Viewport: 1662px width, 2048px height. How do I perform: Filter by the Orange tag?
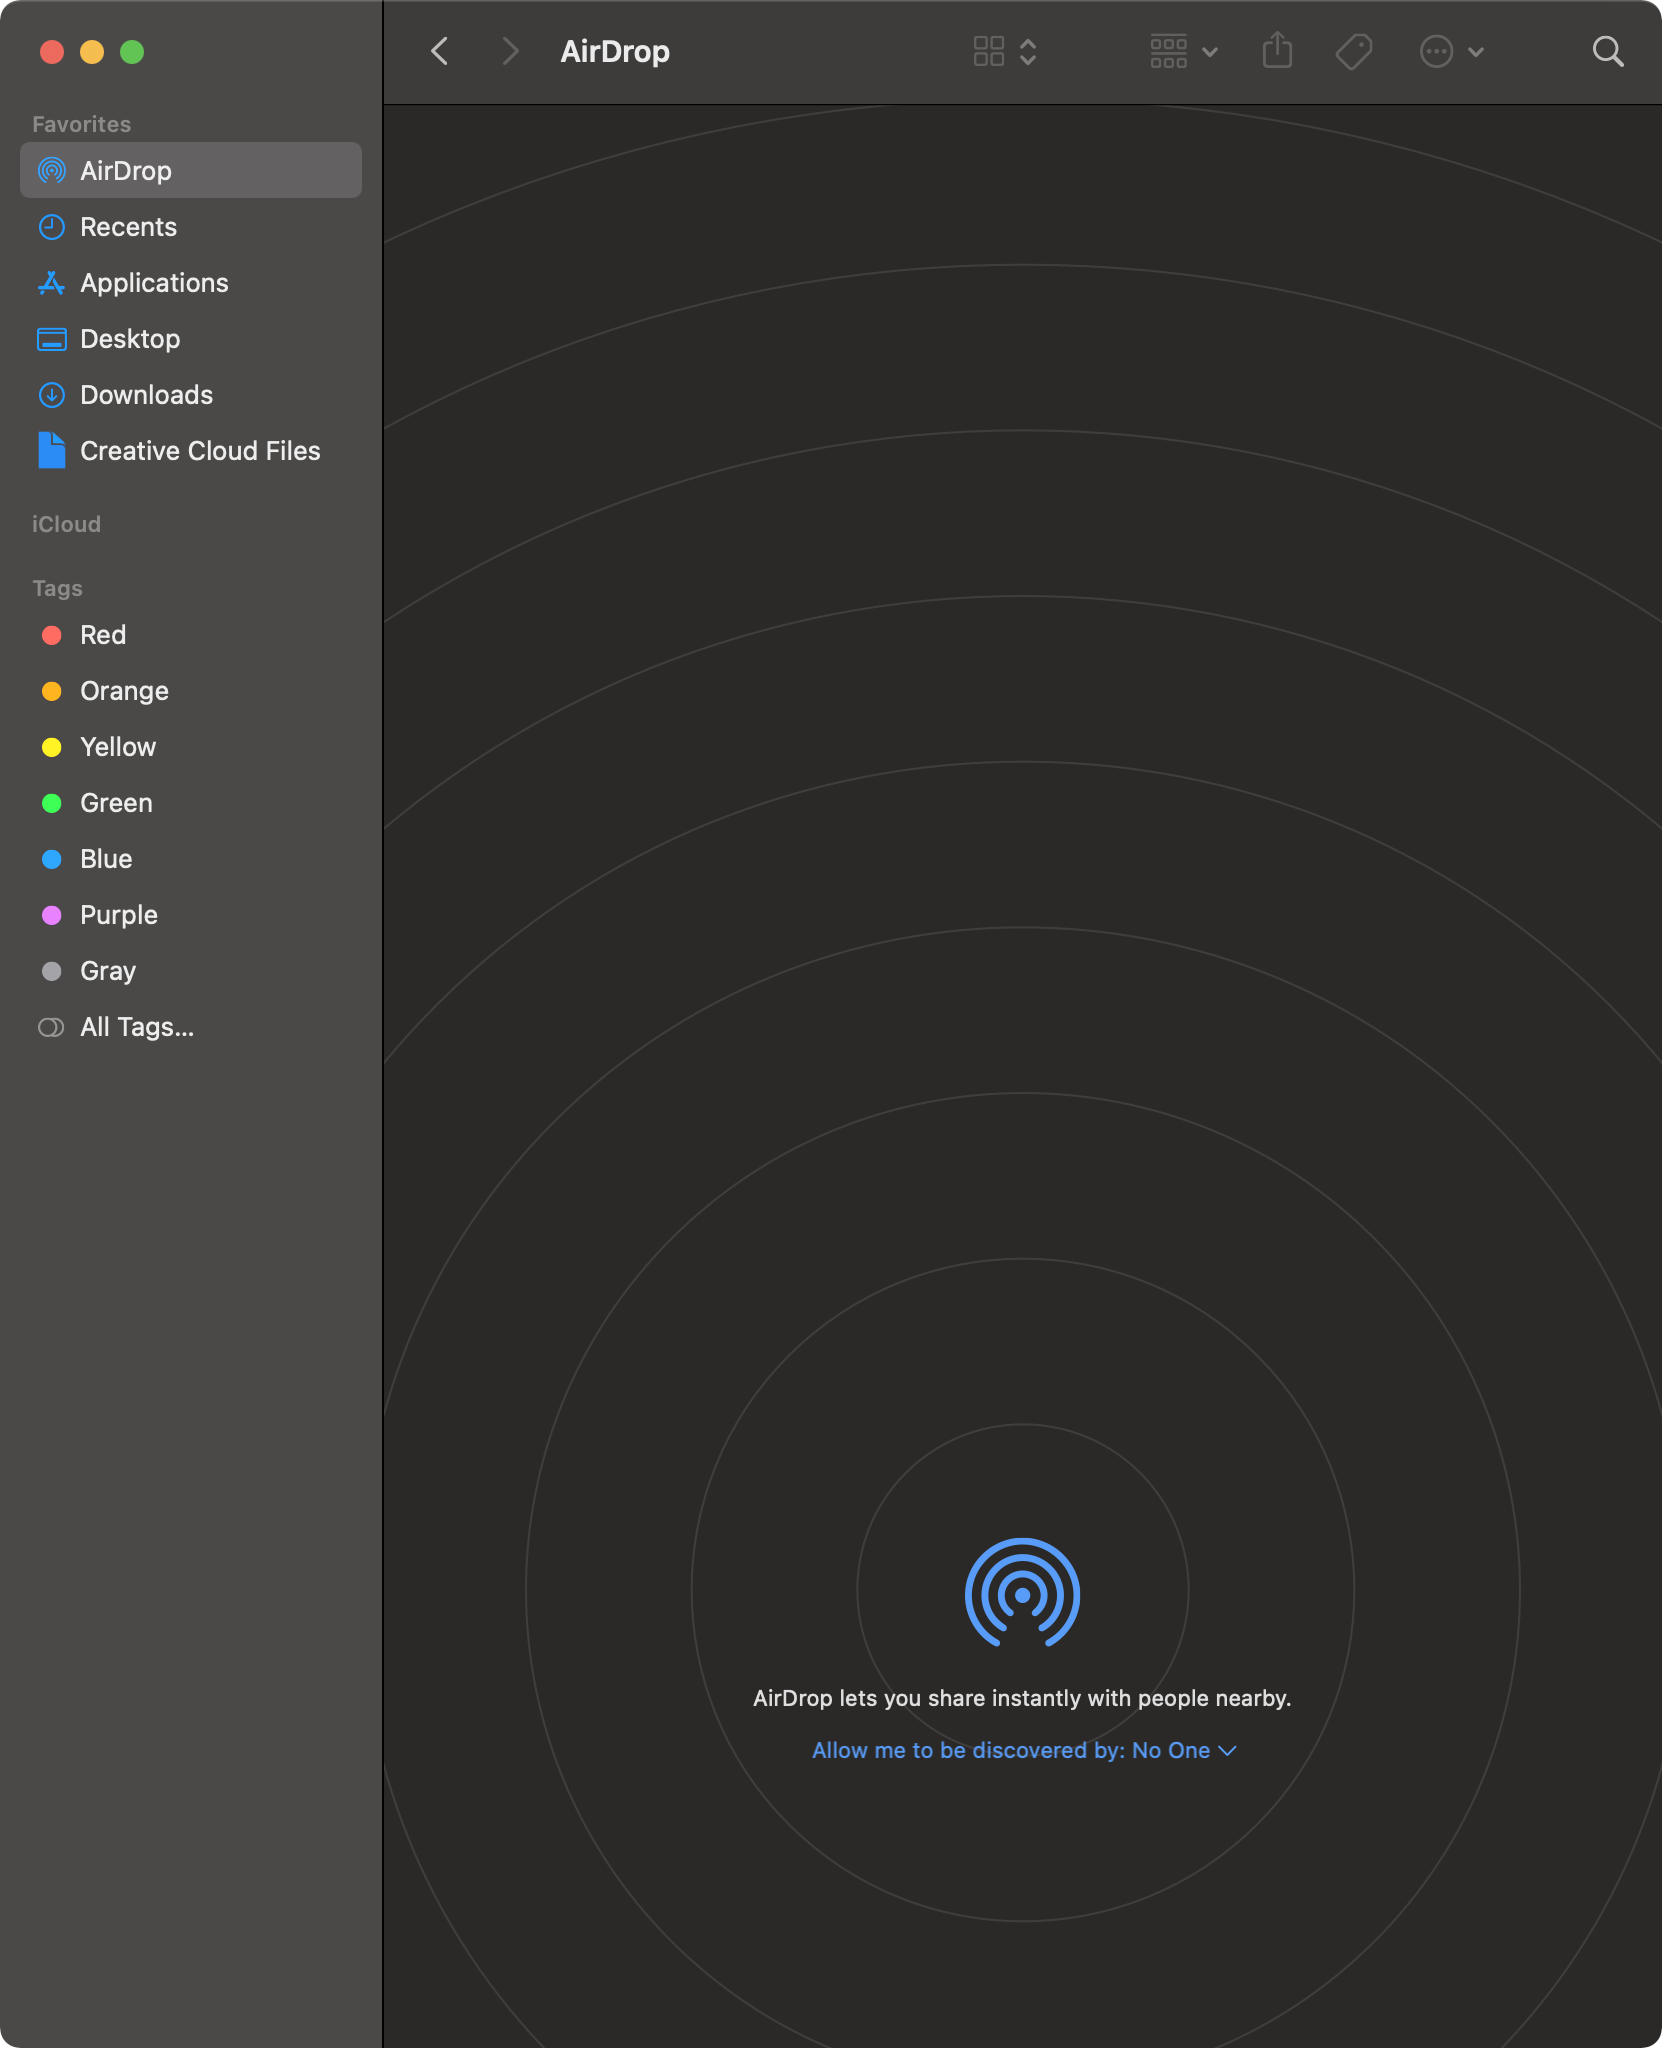pos(191,690)
